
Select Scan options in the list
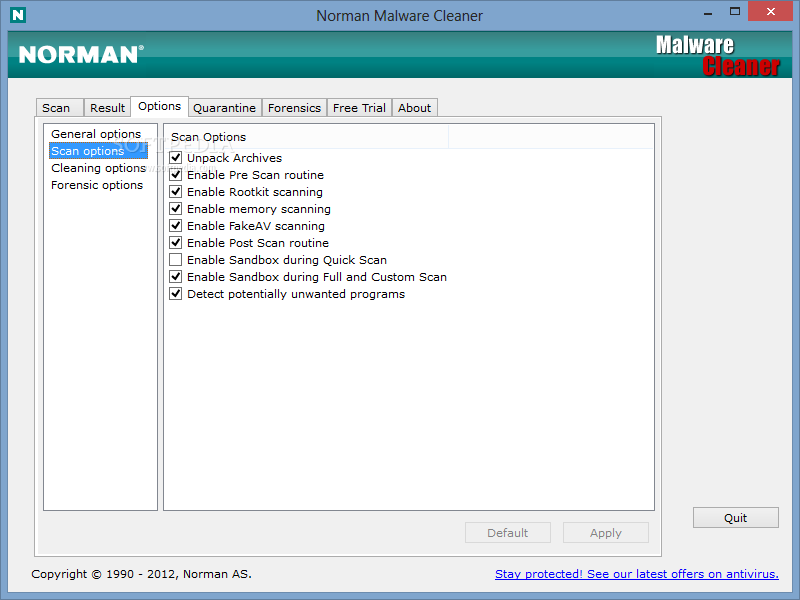click(x=98, y=151)
